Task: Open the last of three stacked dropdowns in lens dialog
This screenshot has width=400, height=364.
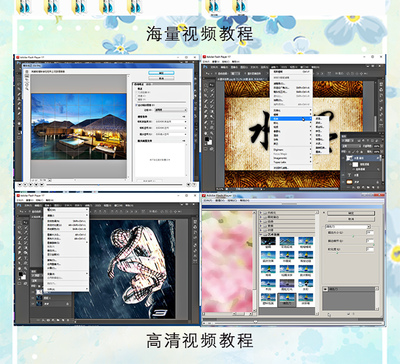Action: coord(170,134)
